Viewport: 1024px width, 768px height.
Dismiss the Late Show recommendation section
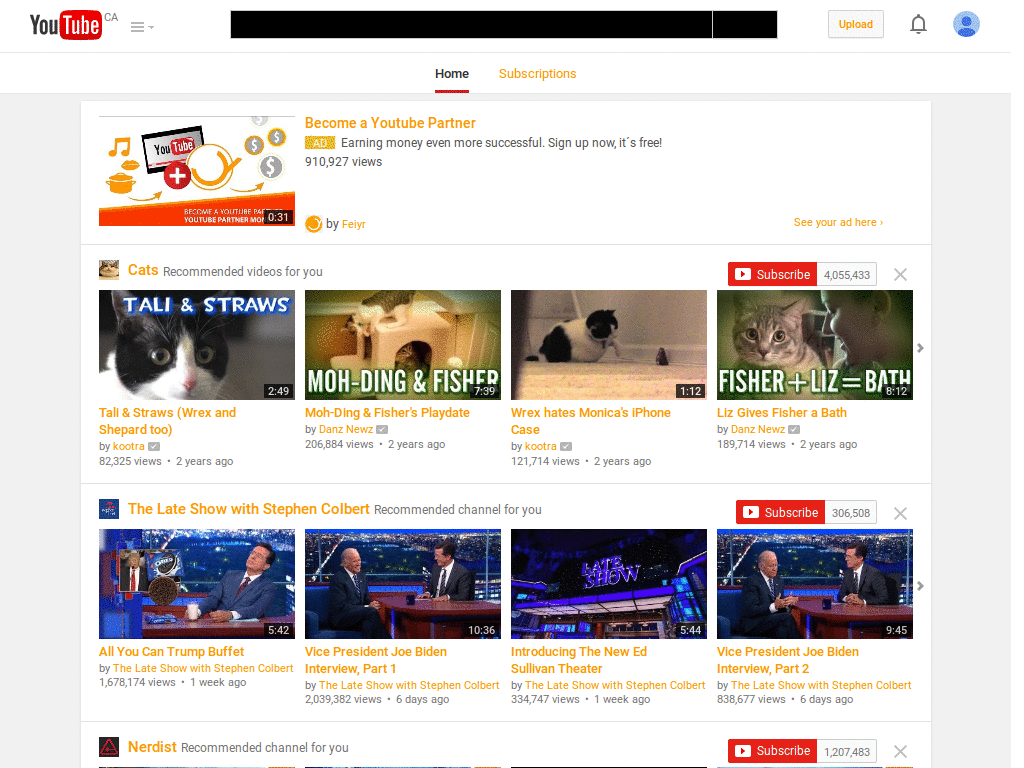(x=901, y=513)
